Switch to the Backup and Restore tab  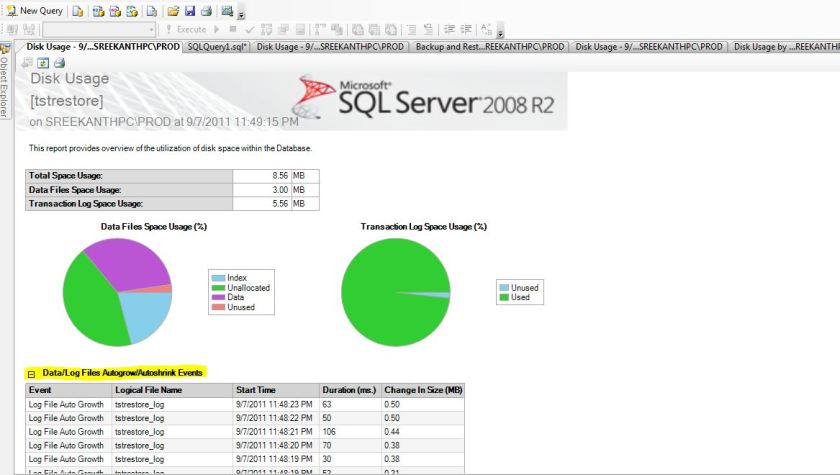(x=490, y=46)
